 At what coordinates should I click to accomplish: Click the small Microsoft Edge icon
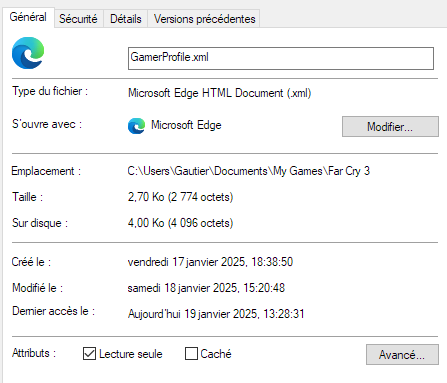tap(136, 126)
